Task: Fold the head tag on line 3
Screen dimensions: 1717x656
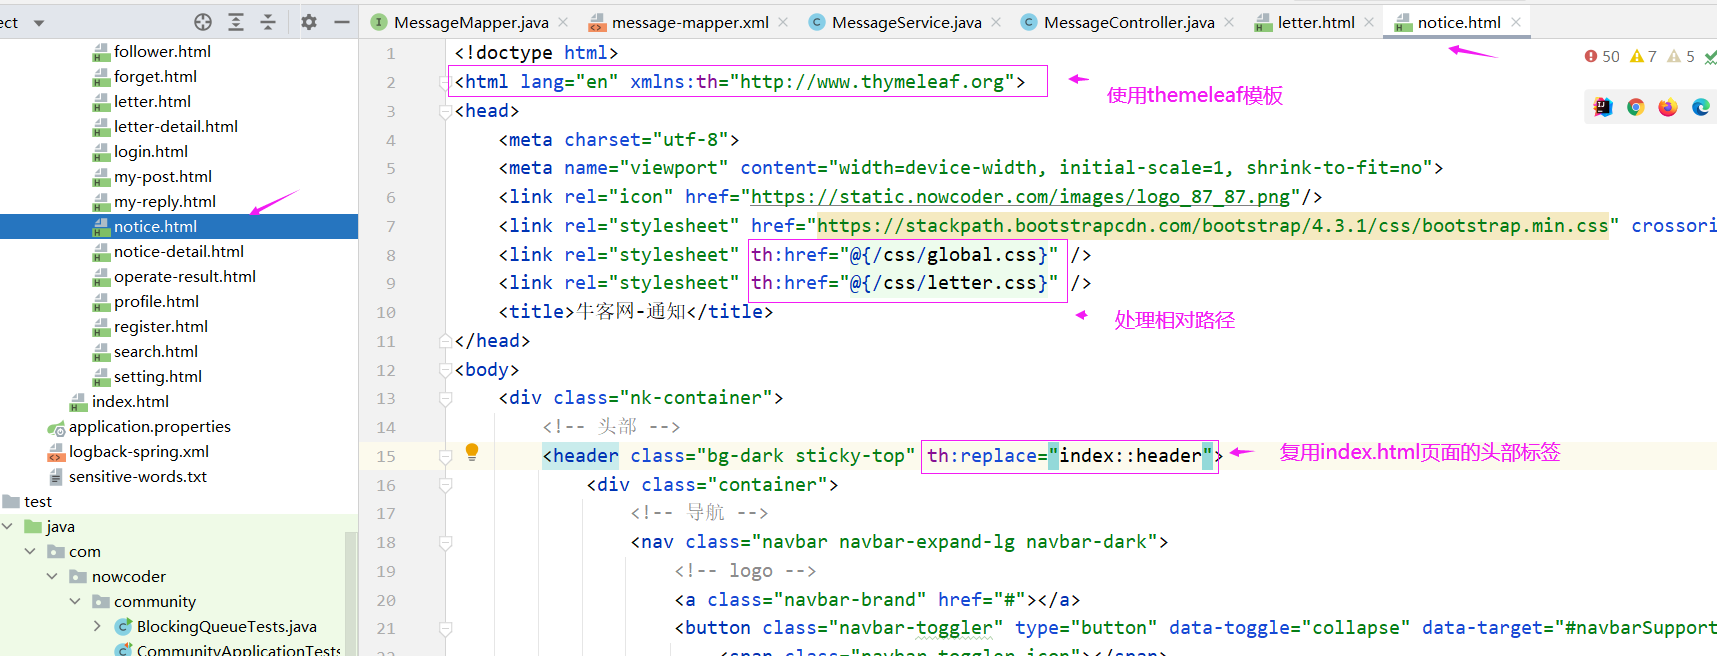Action: pyautogui.click(x=445, y=111)
